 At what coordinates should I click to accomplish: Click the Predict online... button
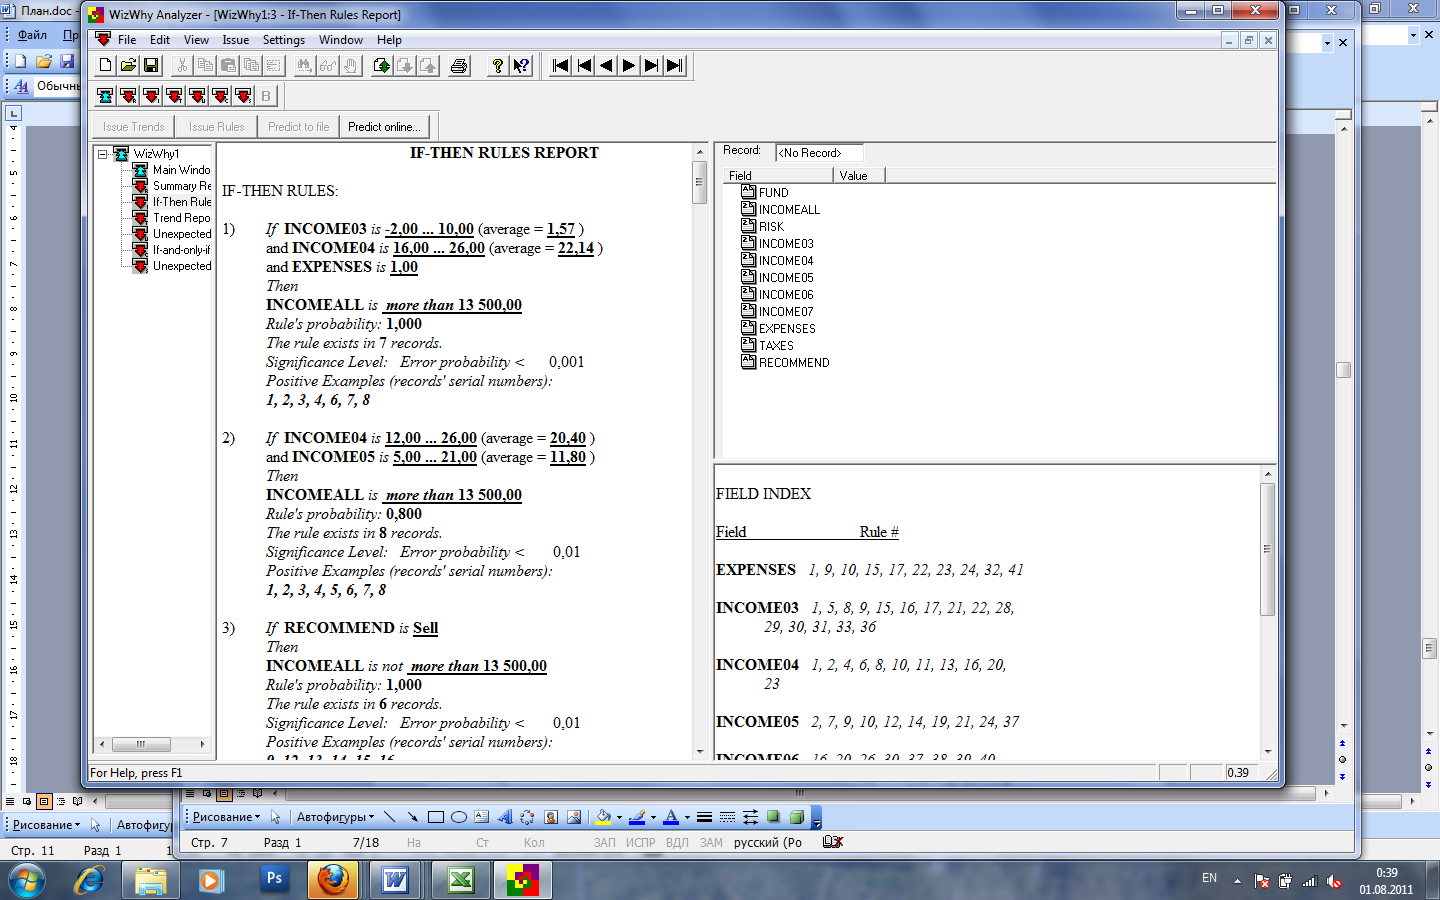(384, 127)
